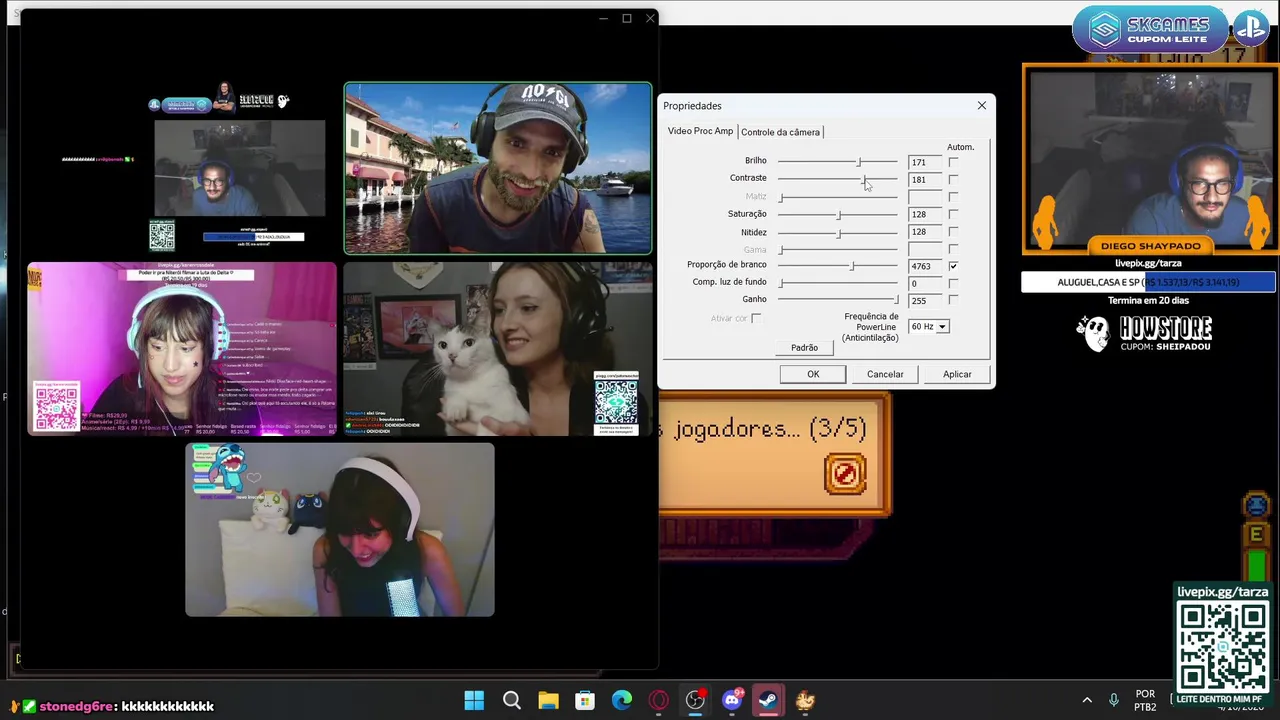Click the Aplicar button

click(x=957, y=374)
